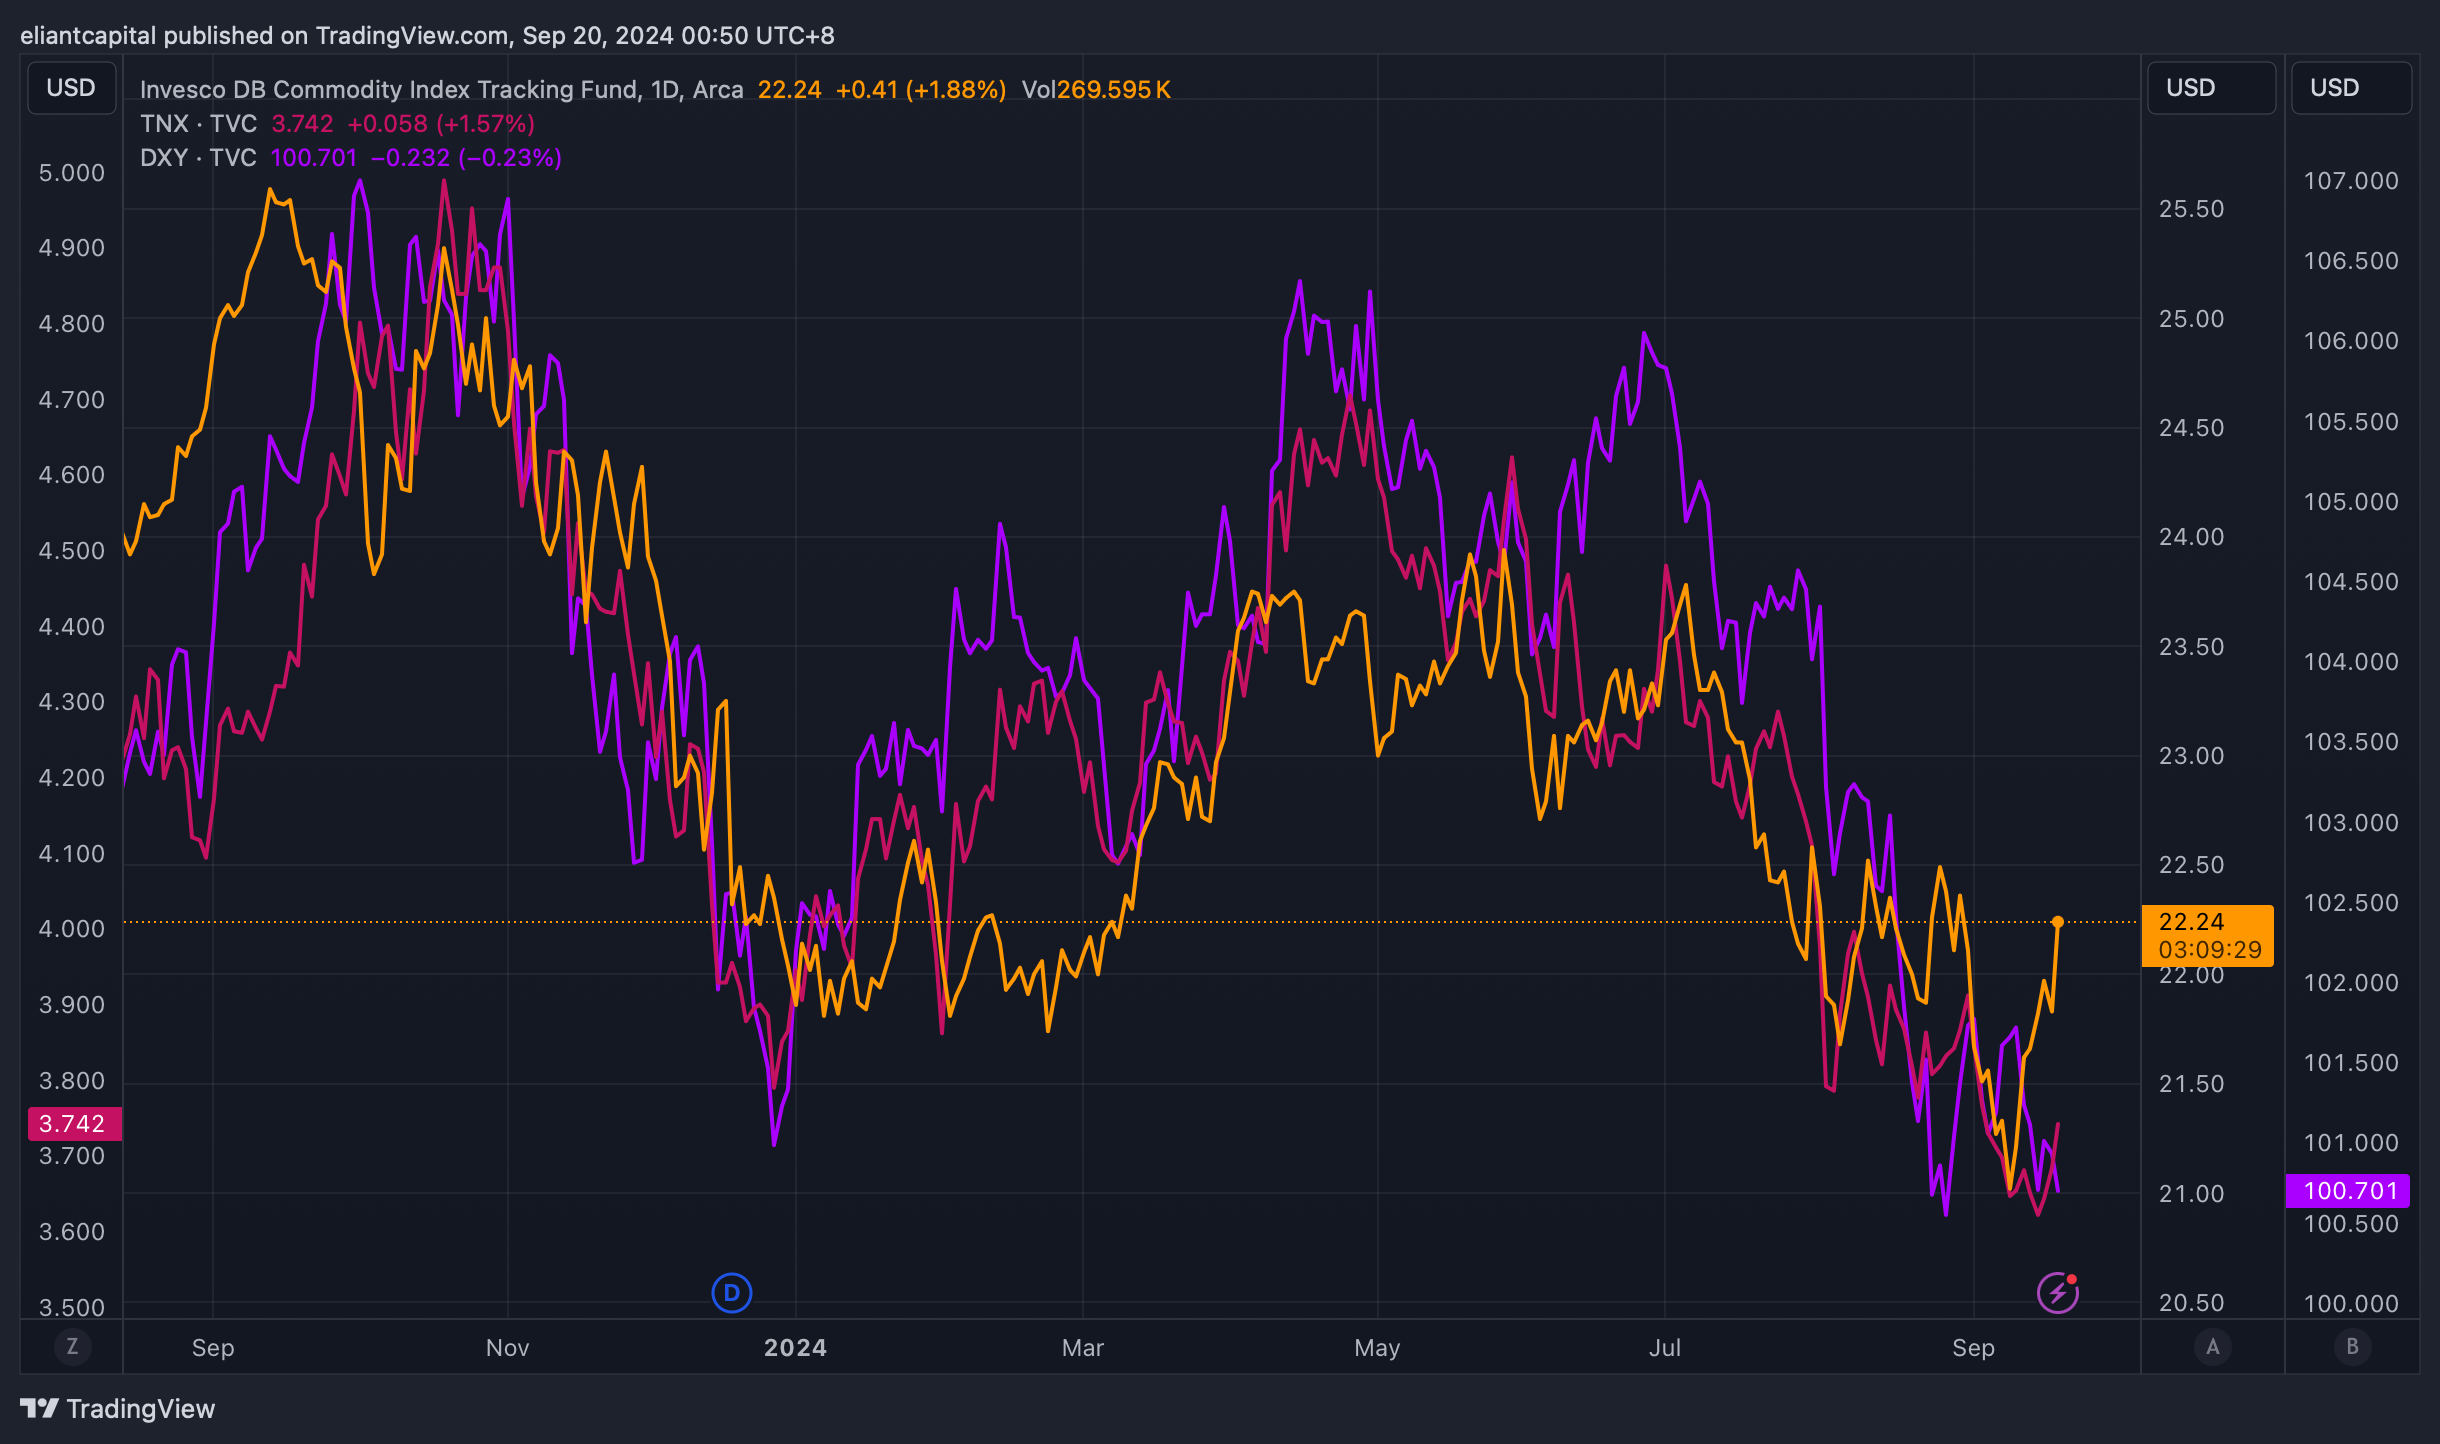Open the middle USD currency selector
The image size is (2440, 1444).
[x=2210, y=88]
